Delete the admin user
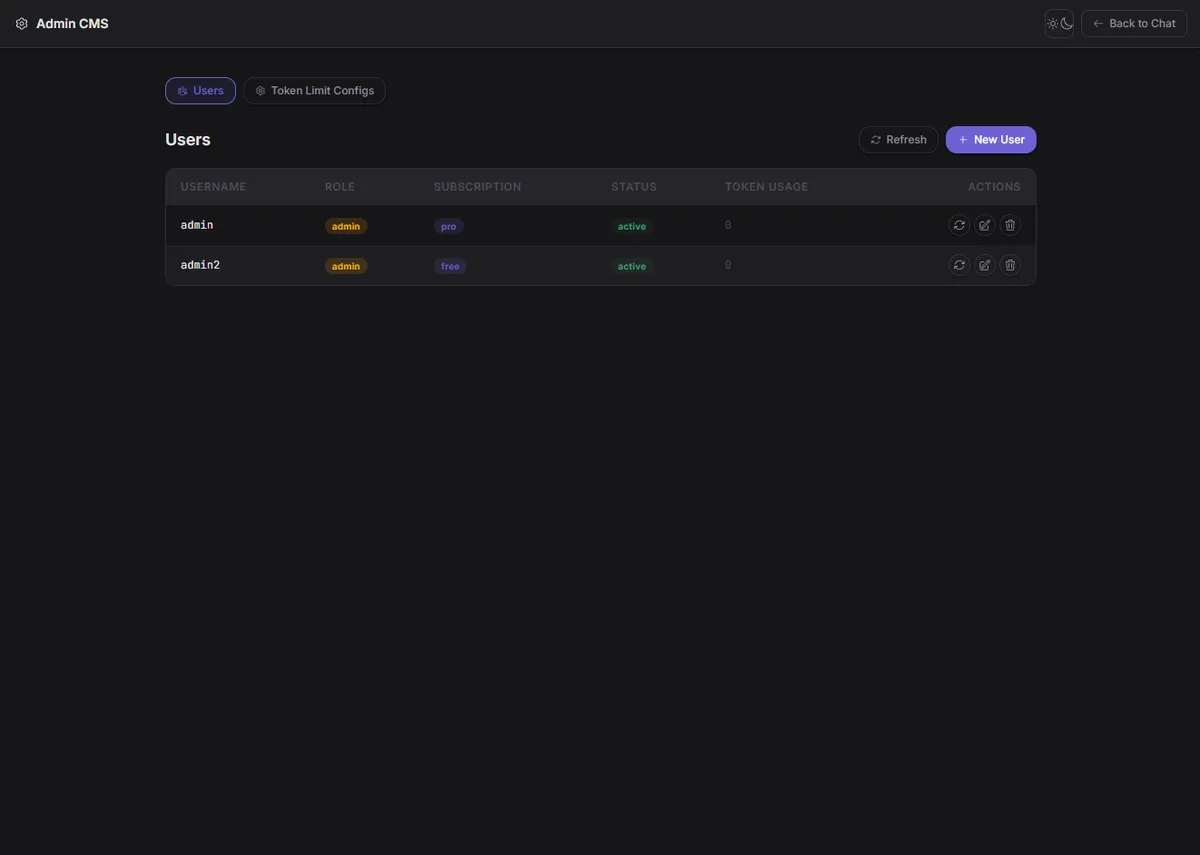1200x855 pixels. [x=1010, y=225]
